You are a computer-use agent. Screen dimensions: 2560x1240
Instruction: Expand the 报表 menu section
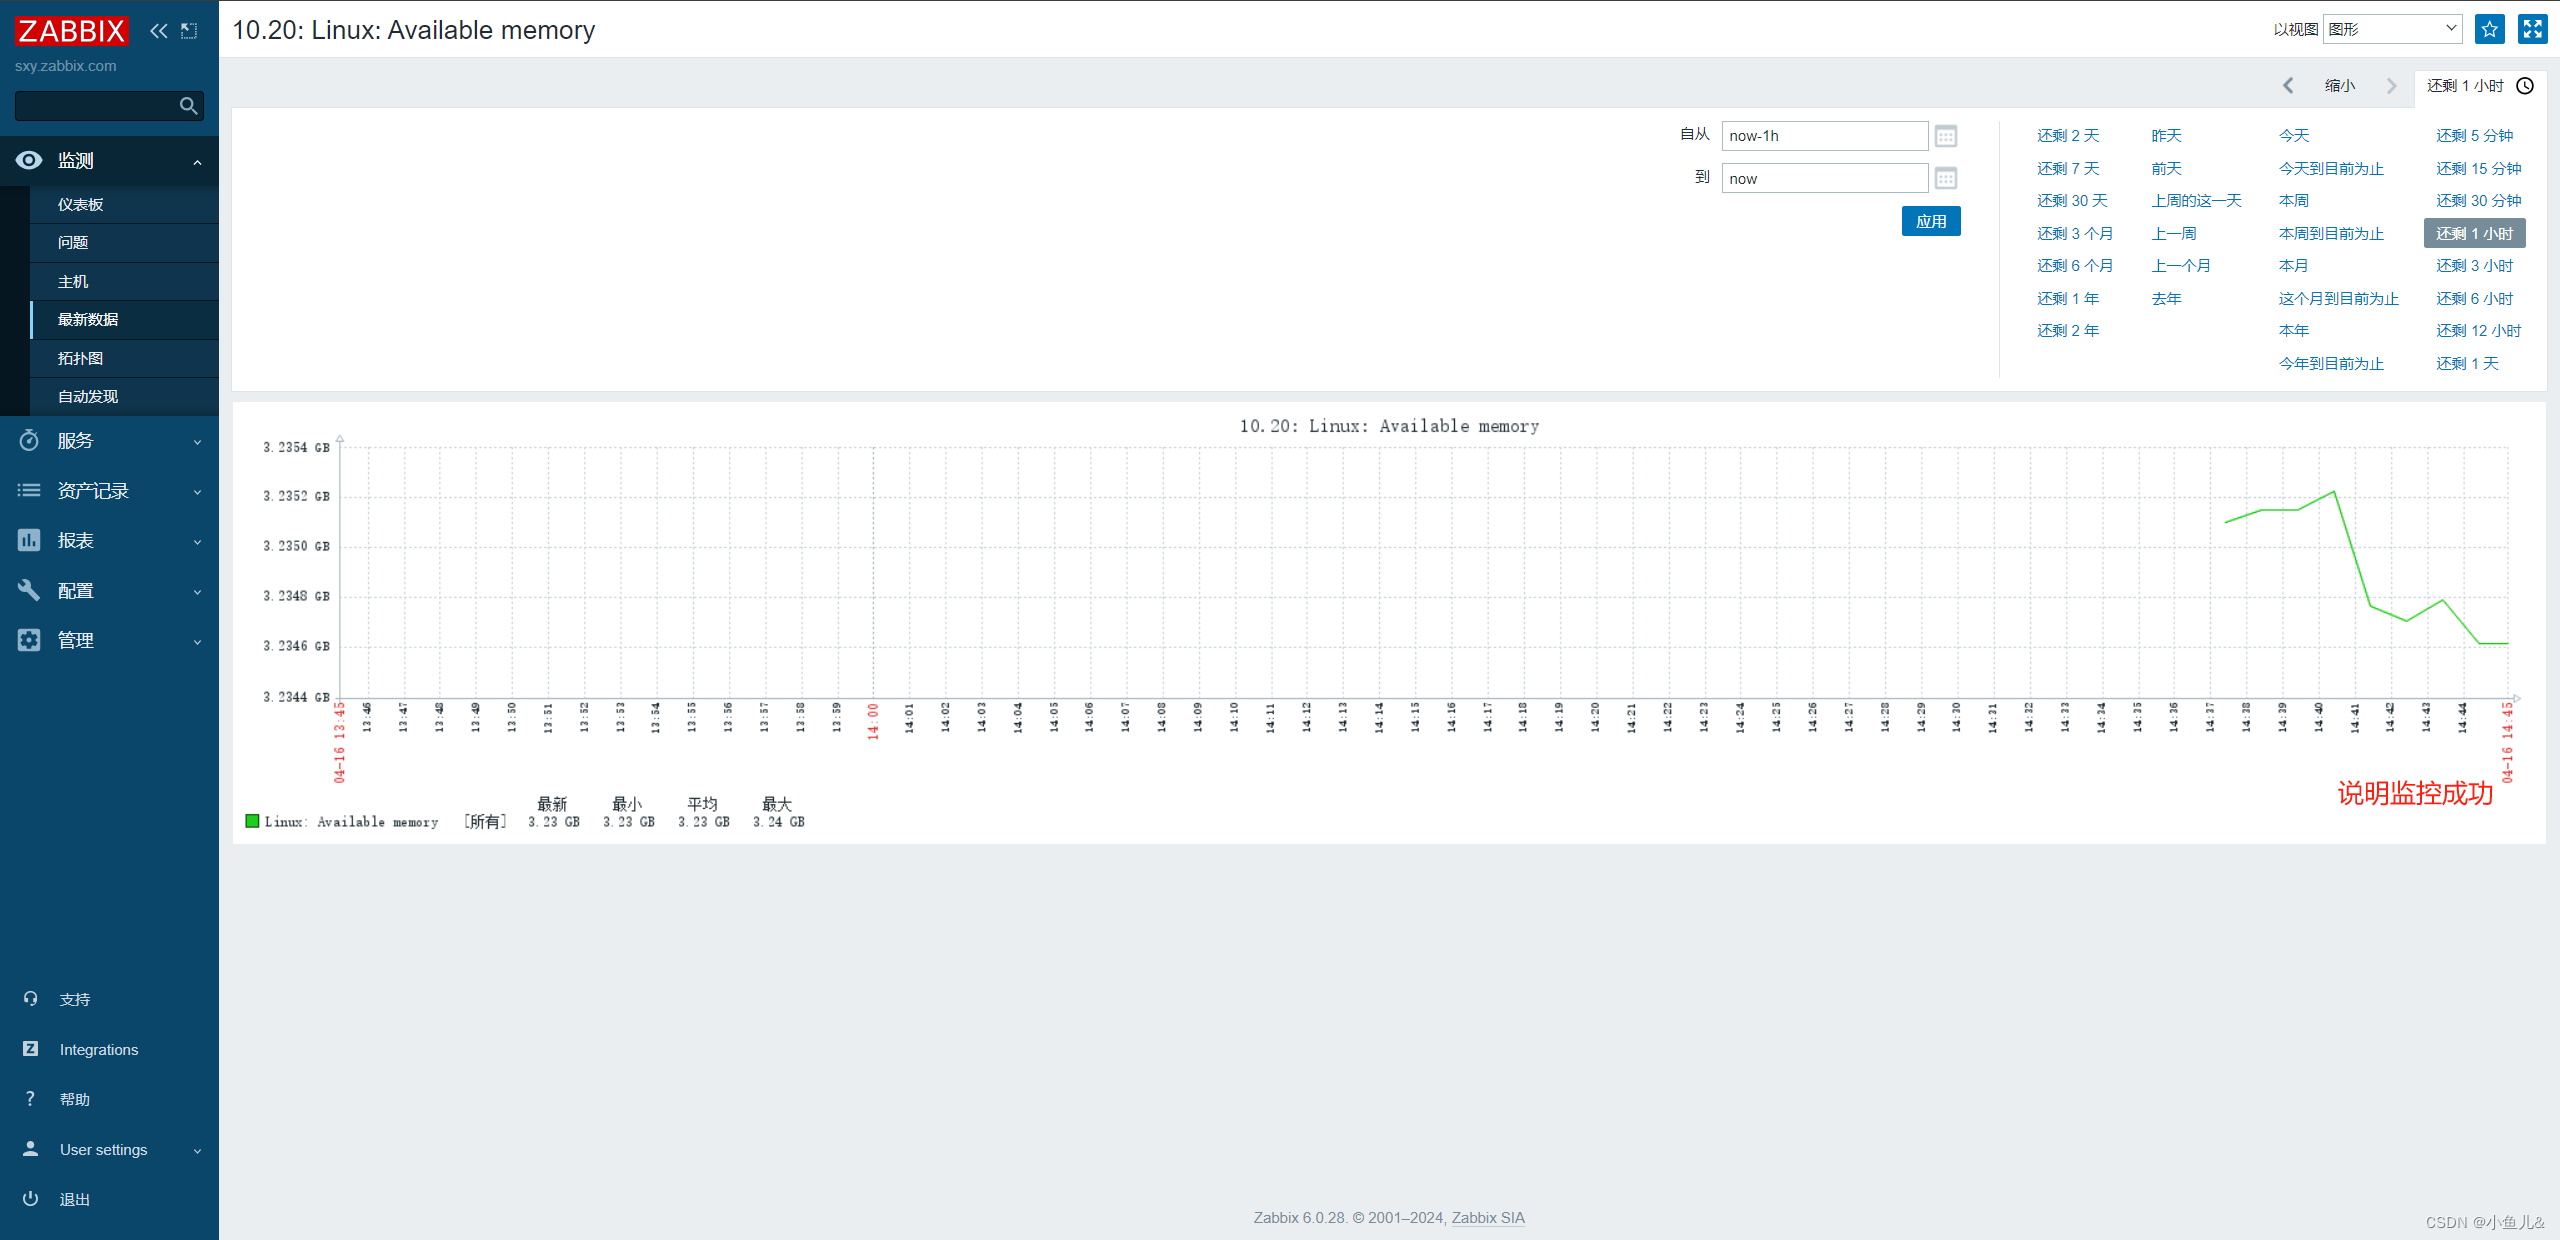(x=197, y=542)
